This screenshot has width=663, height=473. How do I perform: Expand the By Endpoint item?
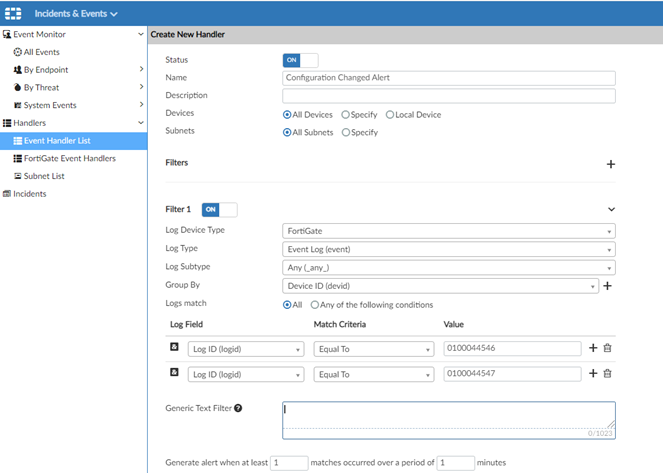tap(140, 70)
